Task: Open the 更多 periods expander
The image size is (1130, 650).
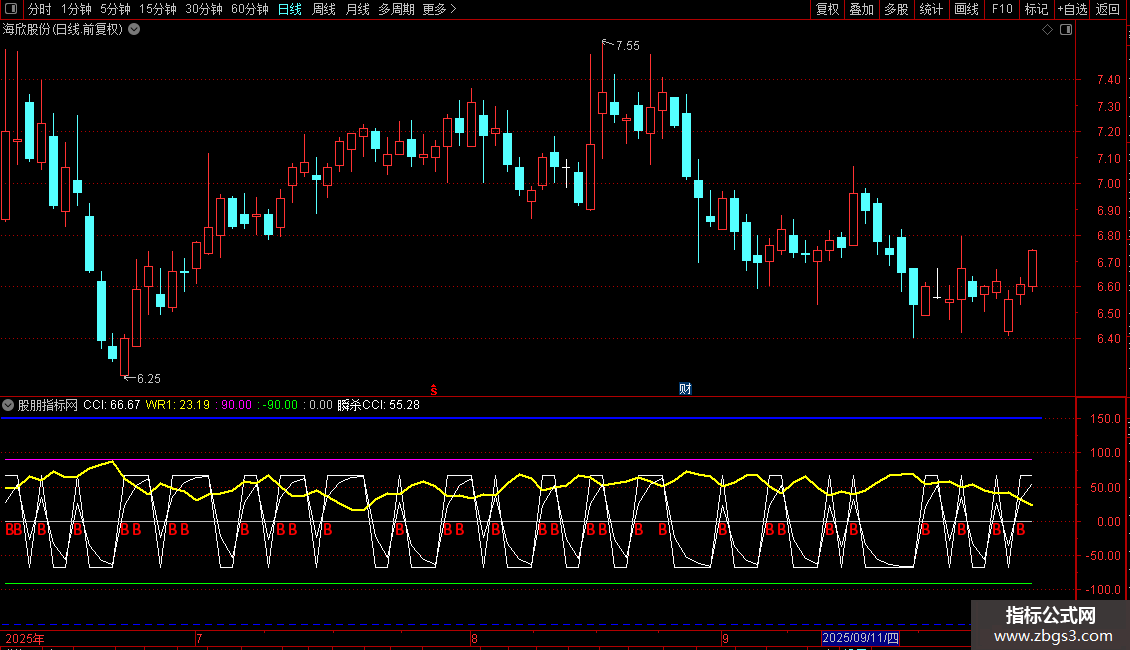Action: [439, 10]
